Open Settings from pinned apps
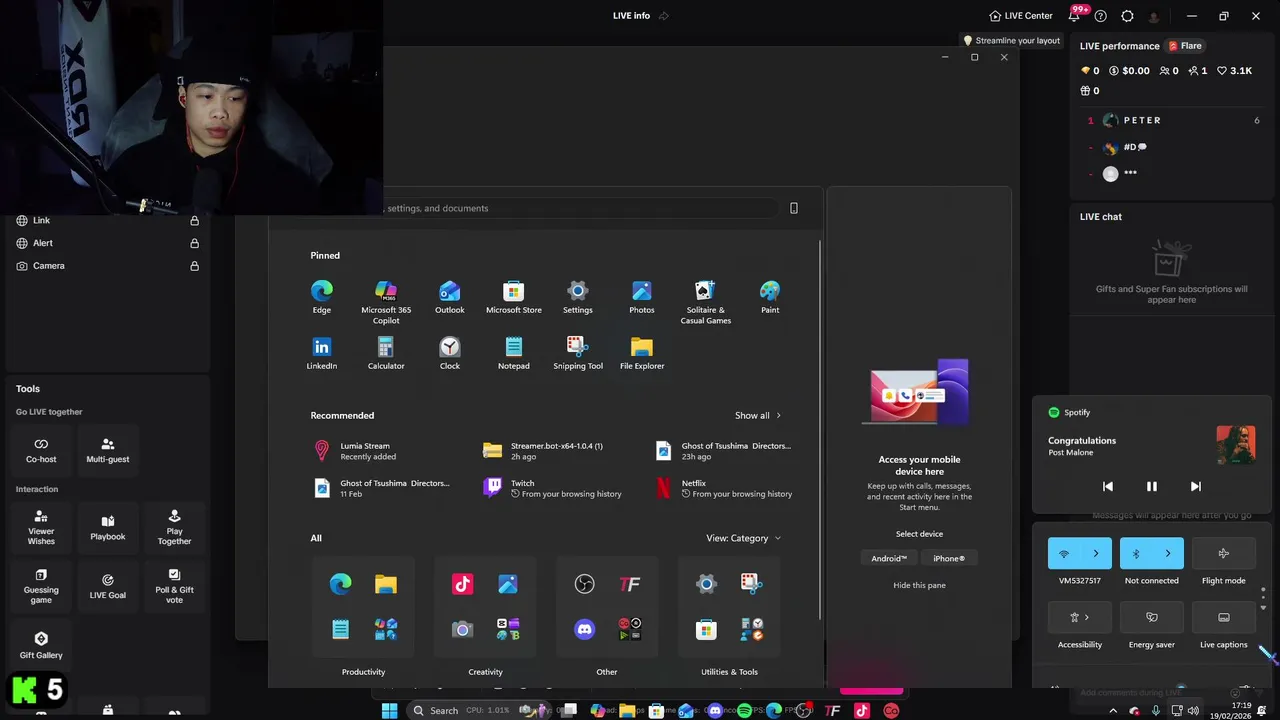This screenshot has height=720, width=1280. 578,297
